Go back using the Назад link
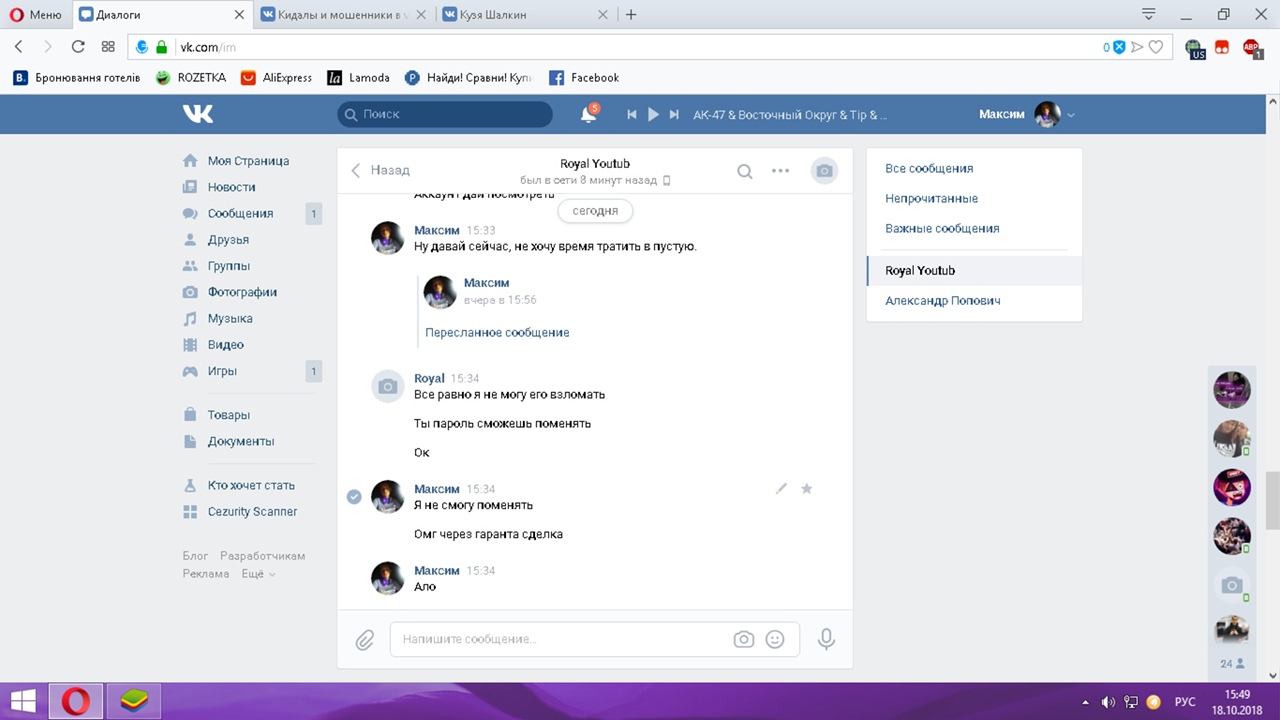This screenshot has height=720, width=1280. coord(381,170)
